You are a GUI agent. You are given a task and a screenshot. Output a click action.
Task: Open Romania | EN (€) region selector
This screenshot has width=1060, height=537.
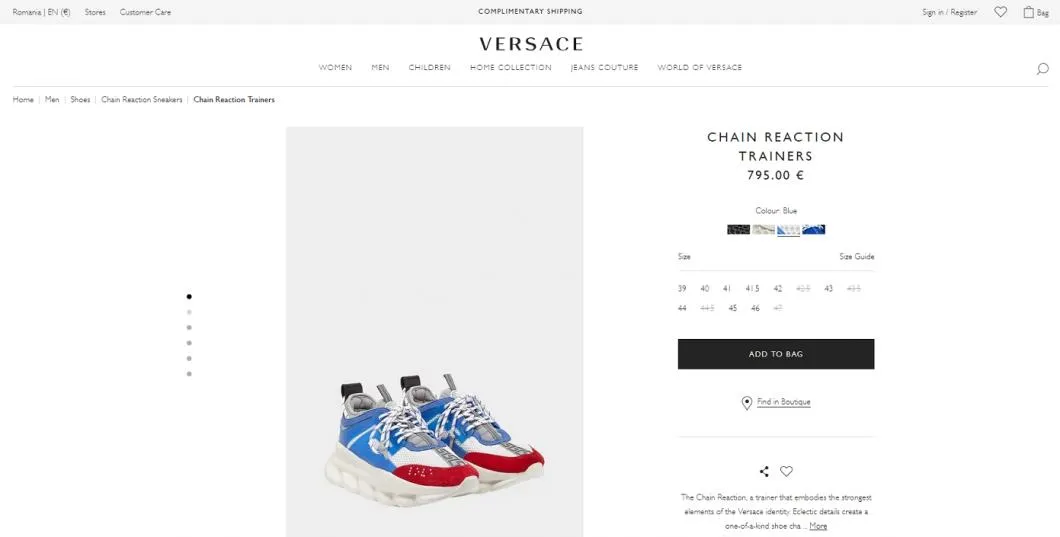(41, 12)
